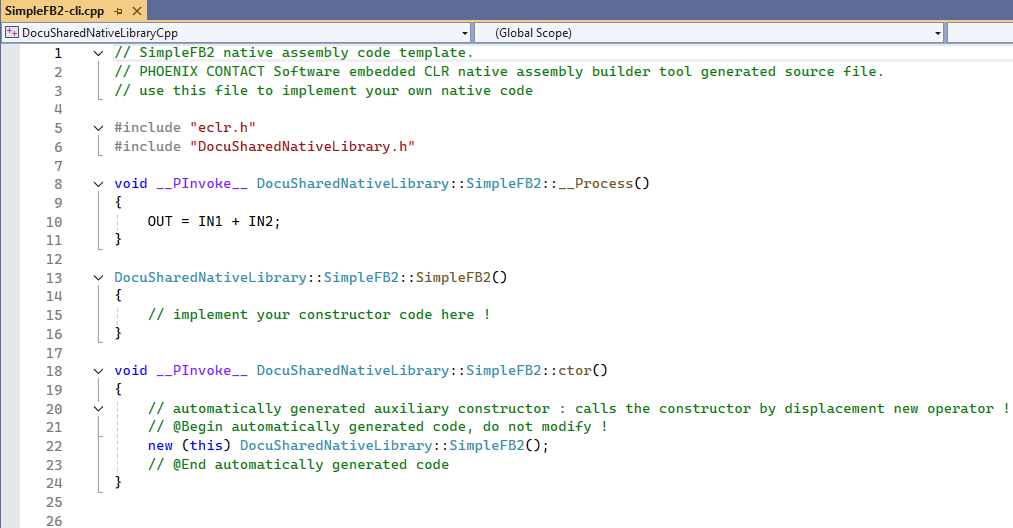The image size is (1013, 528).
Task: Open the (Global Scope) dropdown
Action: click(x=937, y=33)
